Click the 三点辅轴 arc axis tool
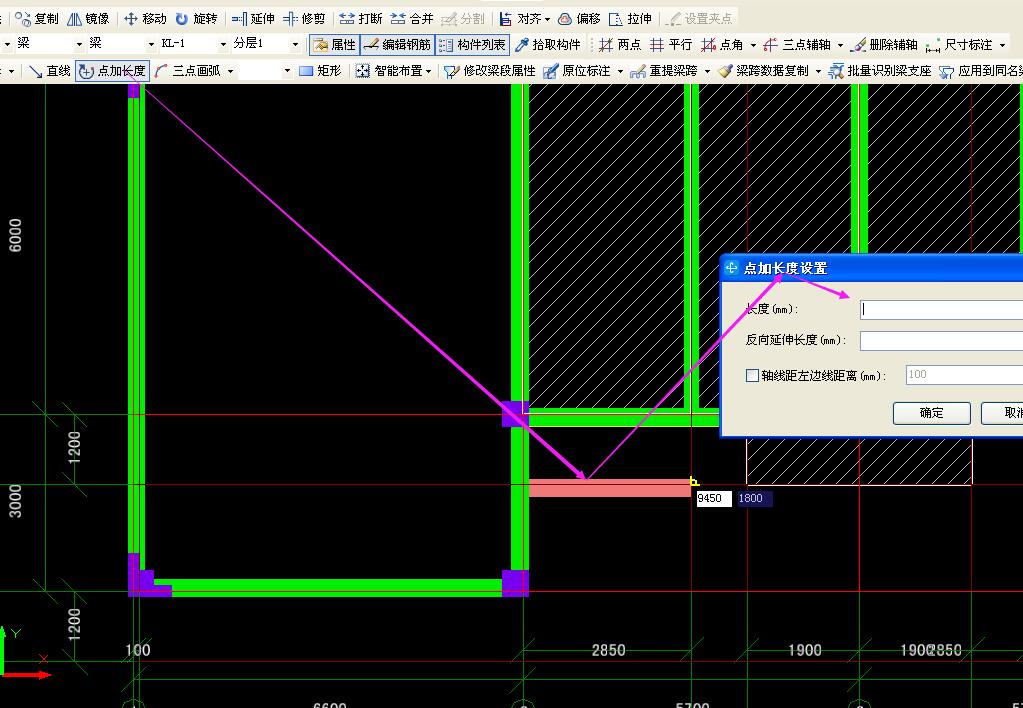This screenshot has height=708, width=1023. 797,44
